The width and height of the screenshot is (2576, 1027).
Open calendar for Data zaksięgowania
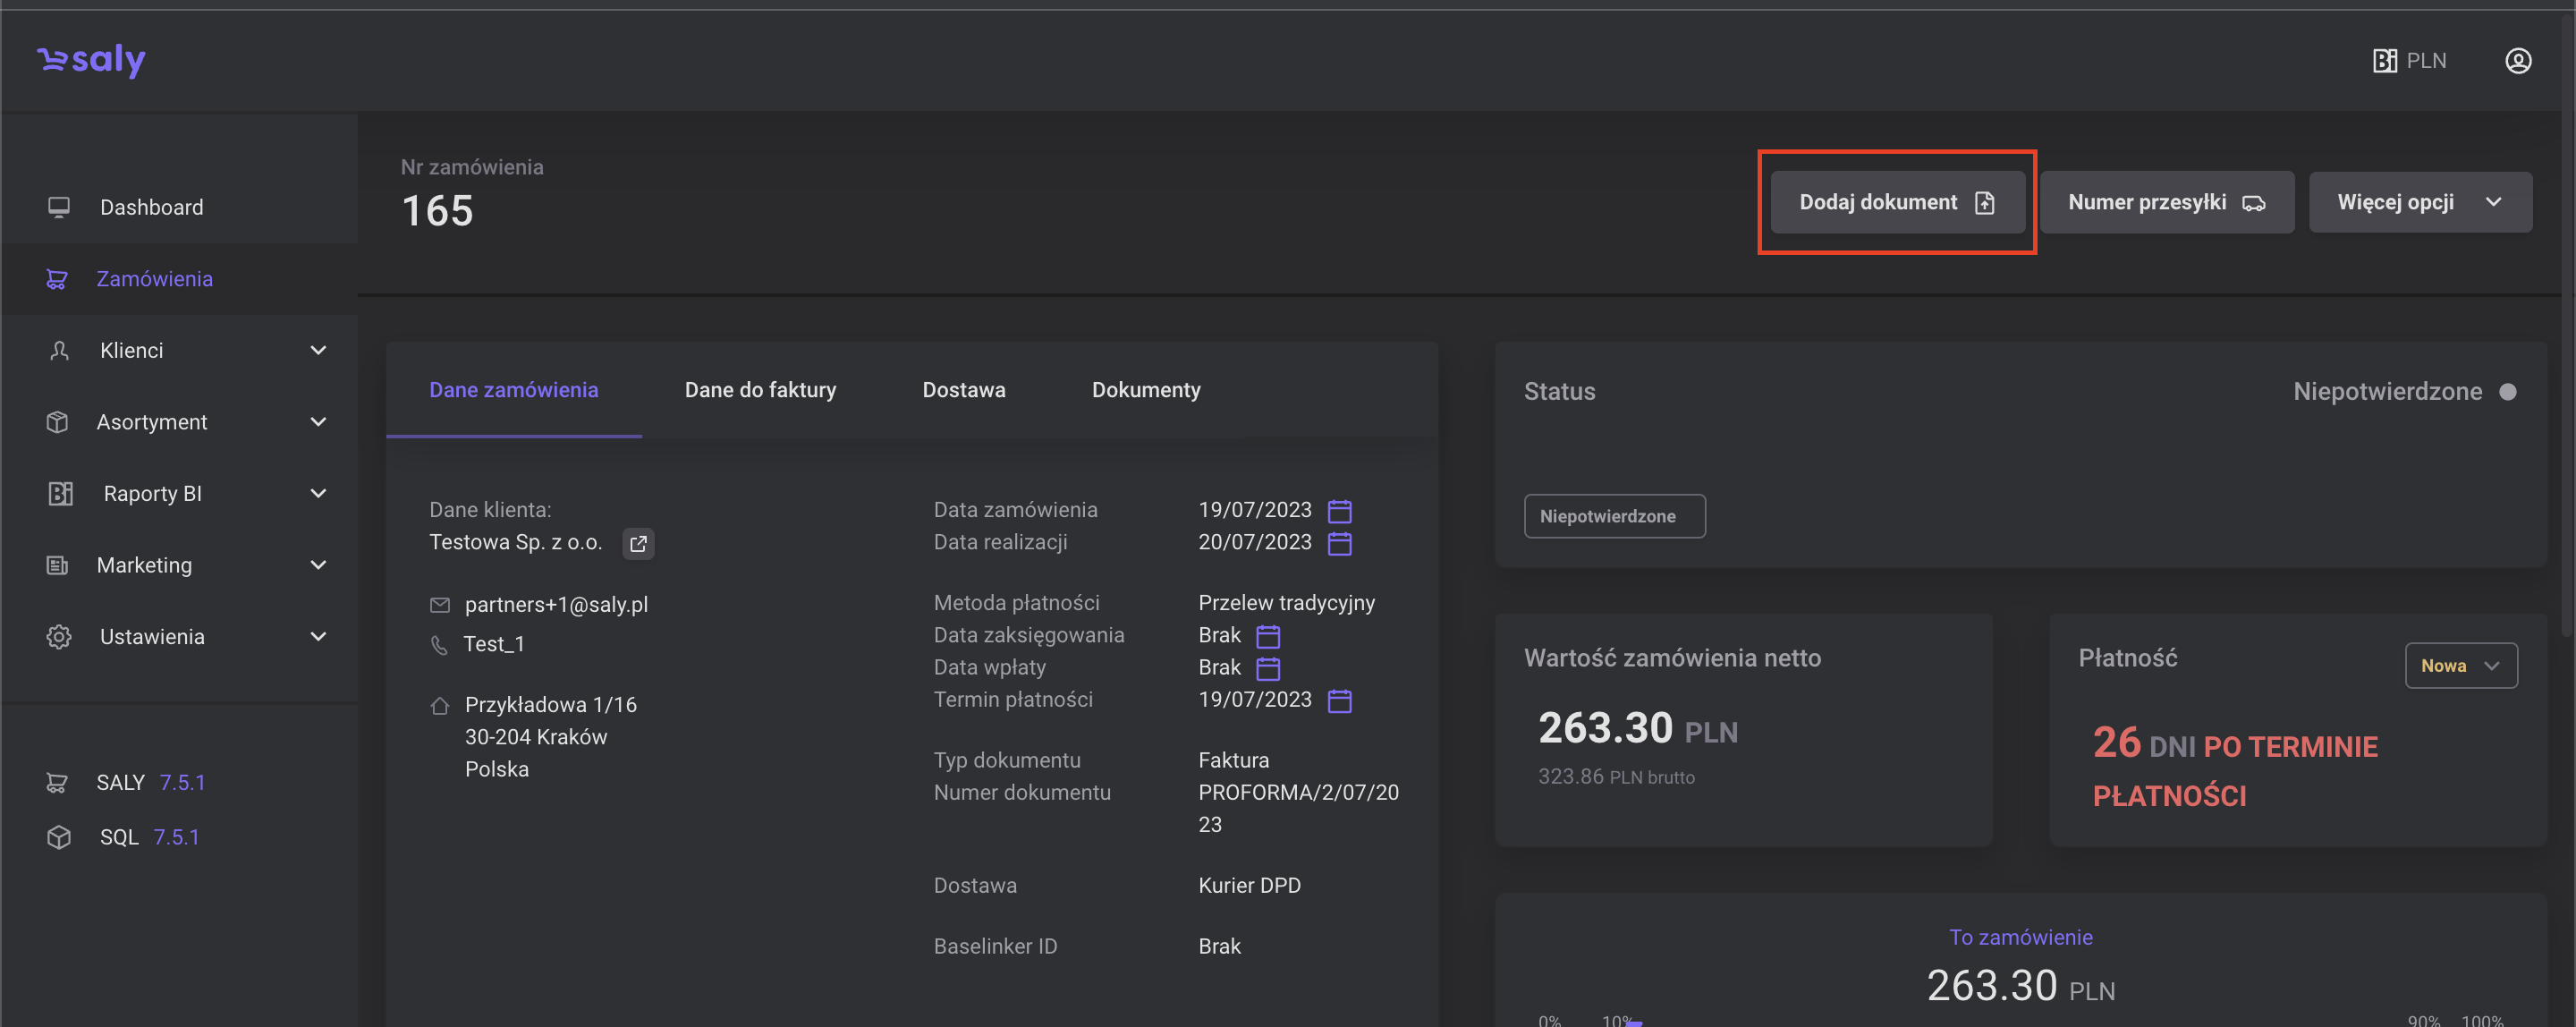click(1267, 636)
